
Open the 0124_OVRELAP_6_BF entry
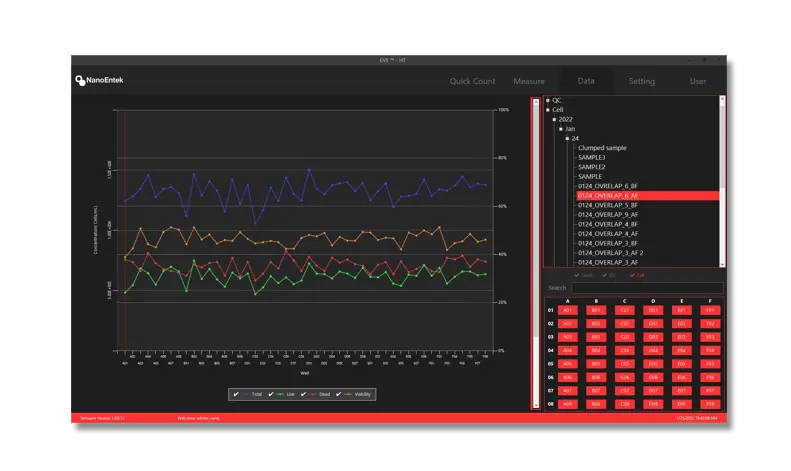click(608, 186)
